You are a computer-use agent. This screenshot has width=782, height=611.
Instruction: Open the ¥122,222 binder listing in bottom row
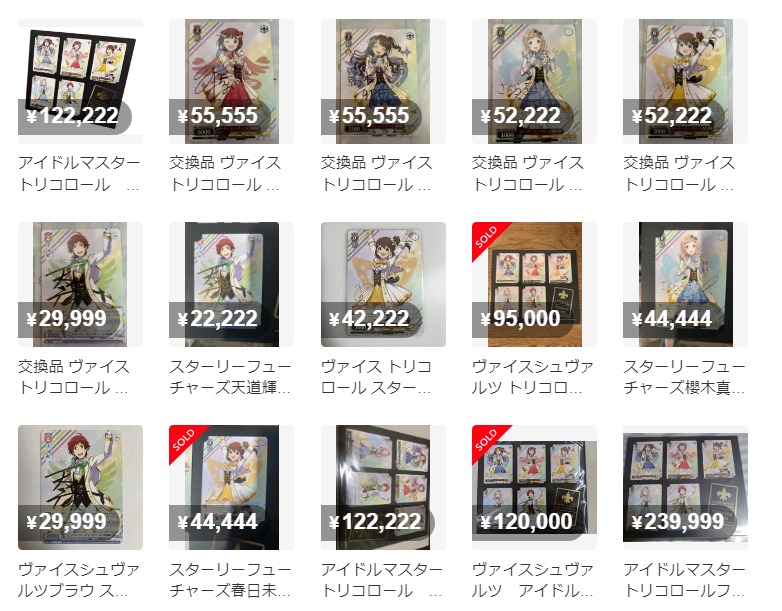click(x=383, y=487)
